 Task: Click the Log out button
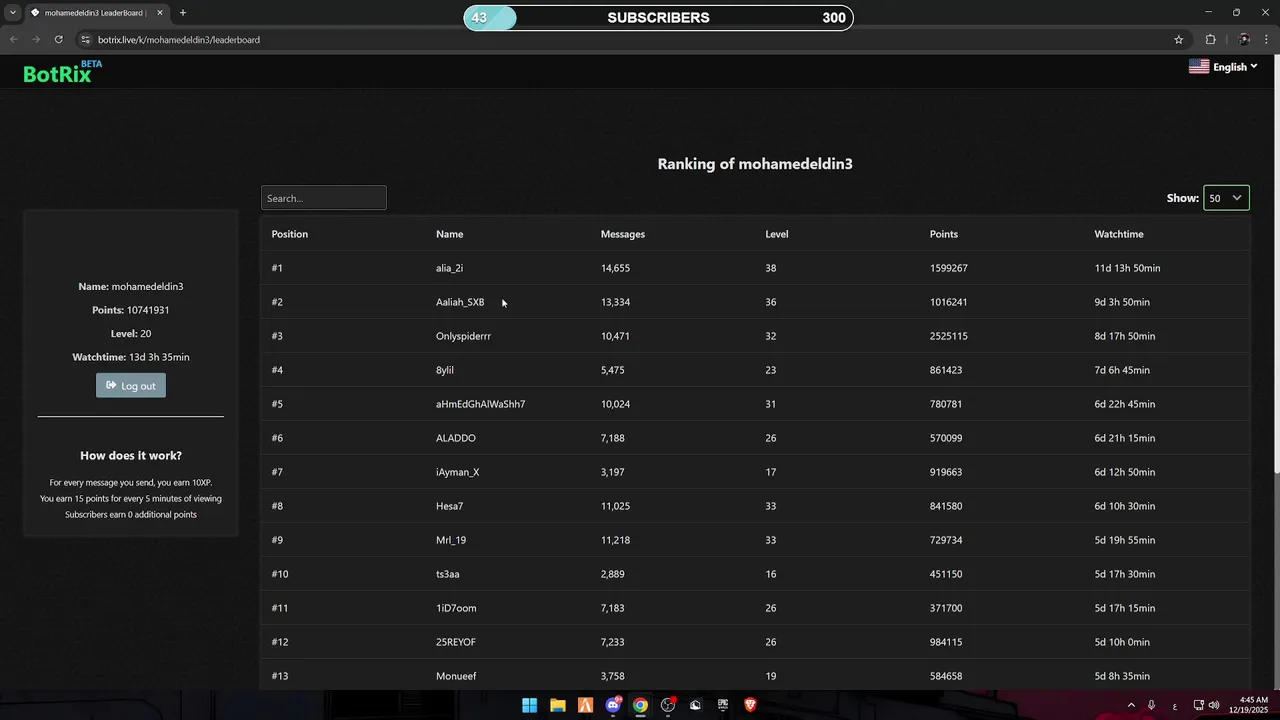(131, 385)
